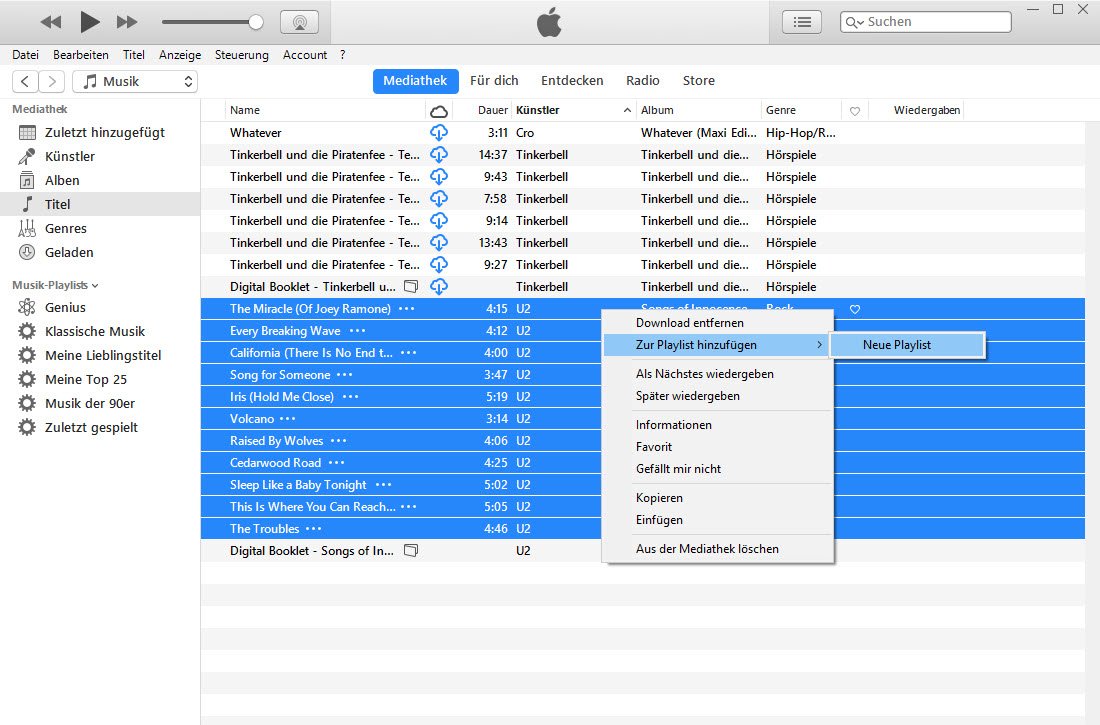Screen dimensions: 1100x725
Task: Choose Neue Playlist in the submenu
Action: [x=907, y=345]
